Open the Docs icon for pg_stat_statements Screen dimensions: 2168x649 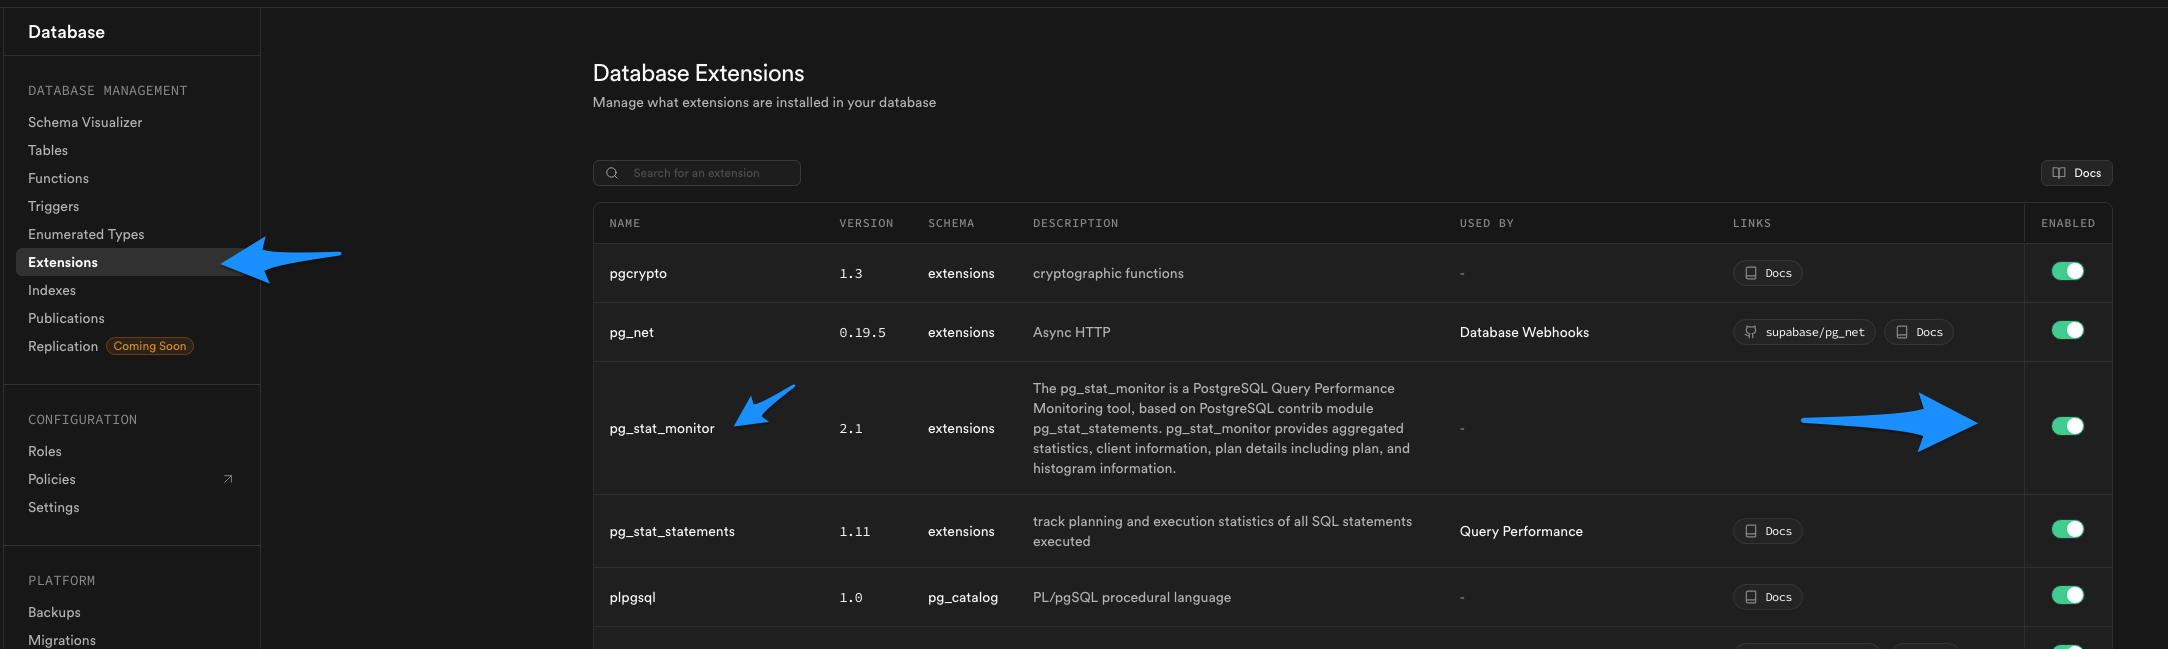pyautogui.click(x=1751, y=531)
